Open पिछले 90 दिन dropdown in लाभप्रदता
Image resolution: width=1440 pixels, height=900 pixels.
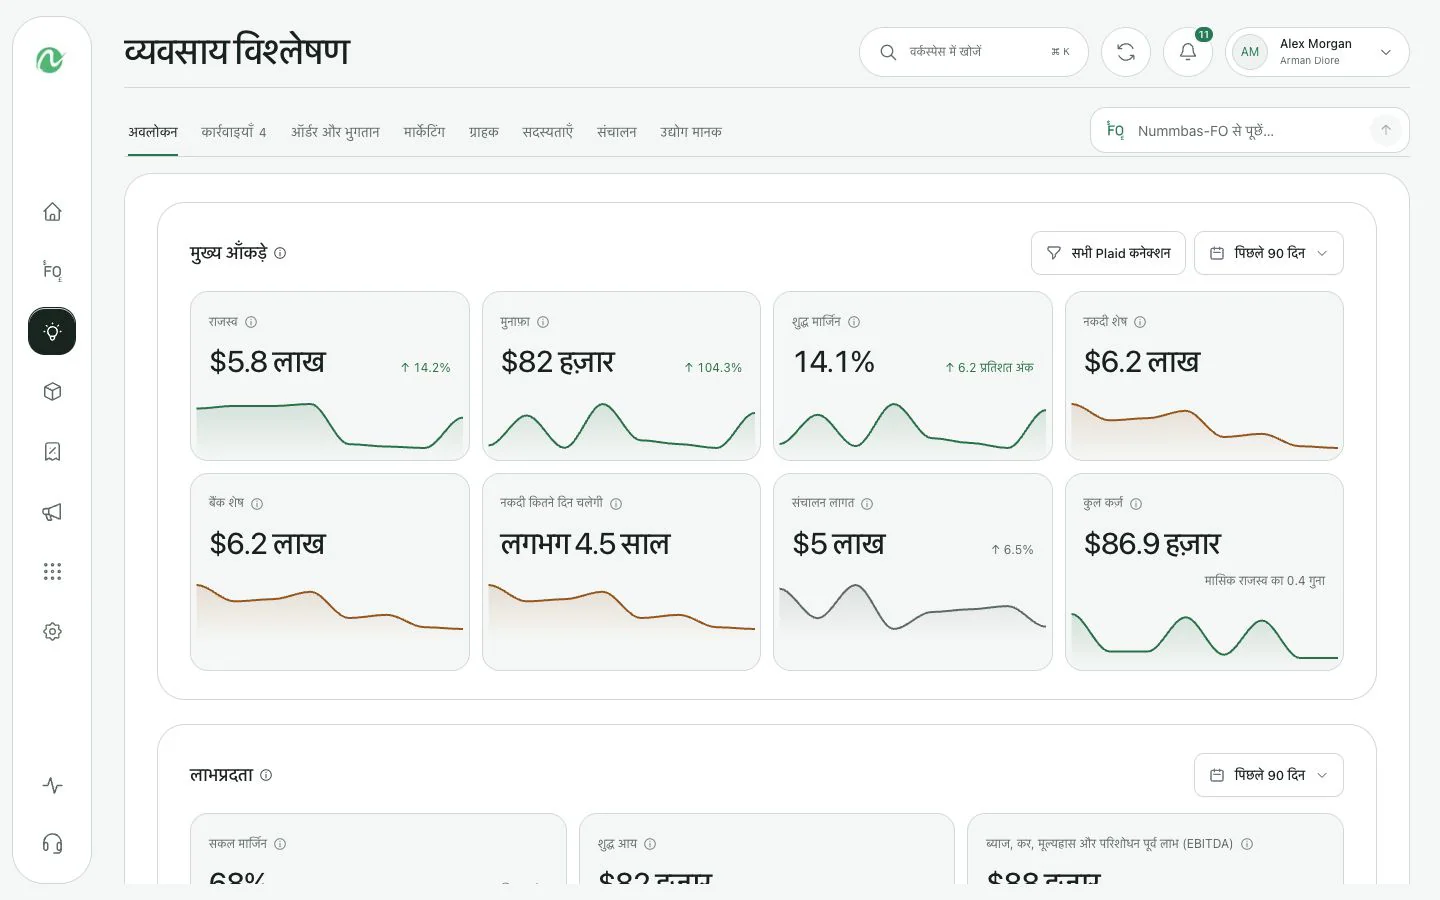pos(1268,775)
